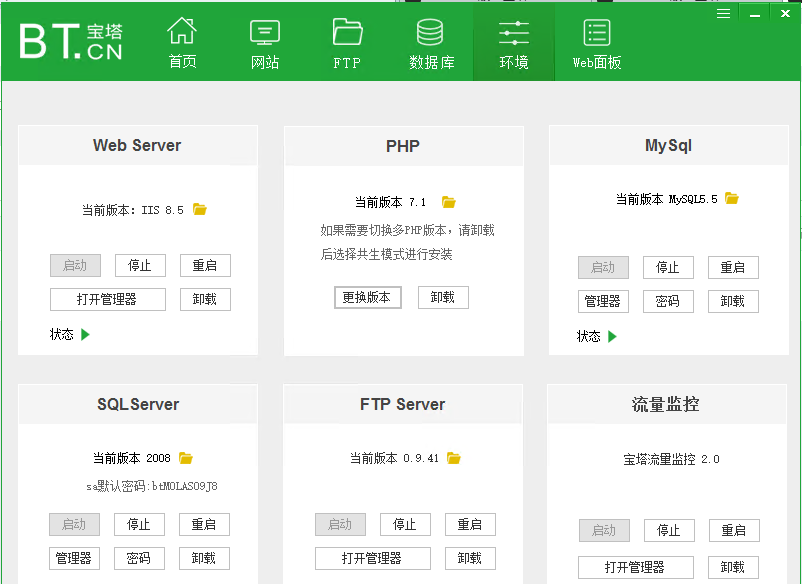The height and width of the screenshot is (584, 802).
Task: Click the 流量监控 card title
Action: [x=665, y=404]
